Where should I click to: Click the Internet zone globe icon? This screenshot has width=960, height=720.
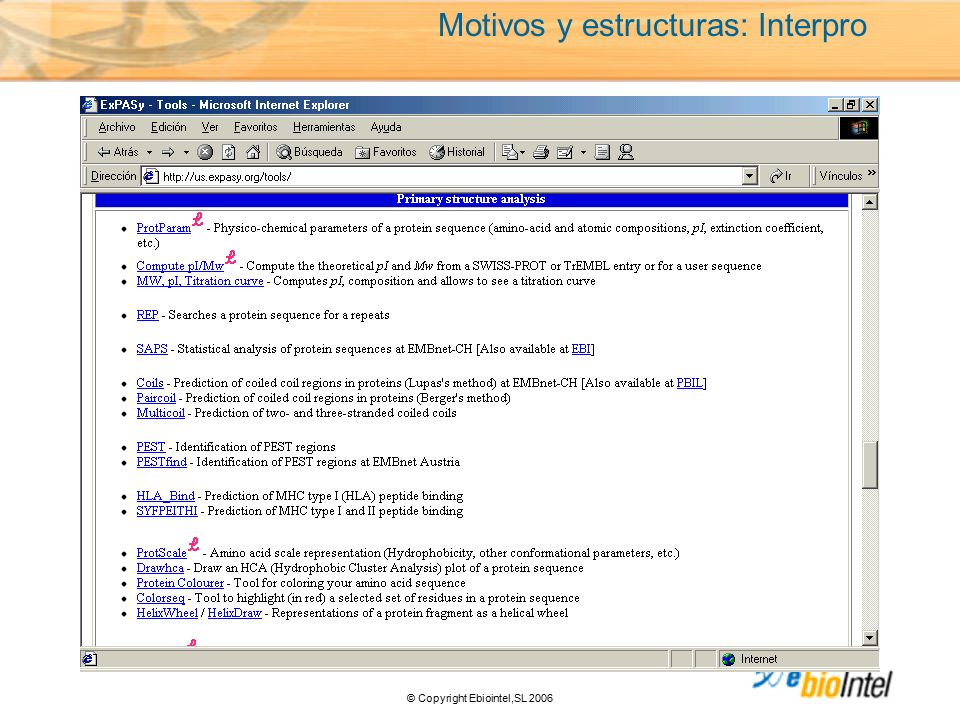728,659
